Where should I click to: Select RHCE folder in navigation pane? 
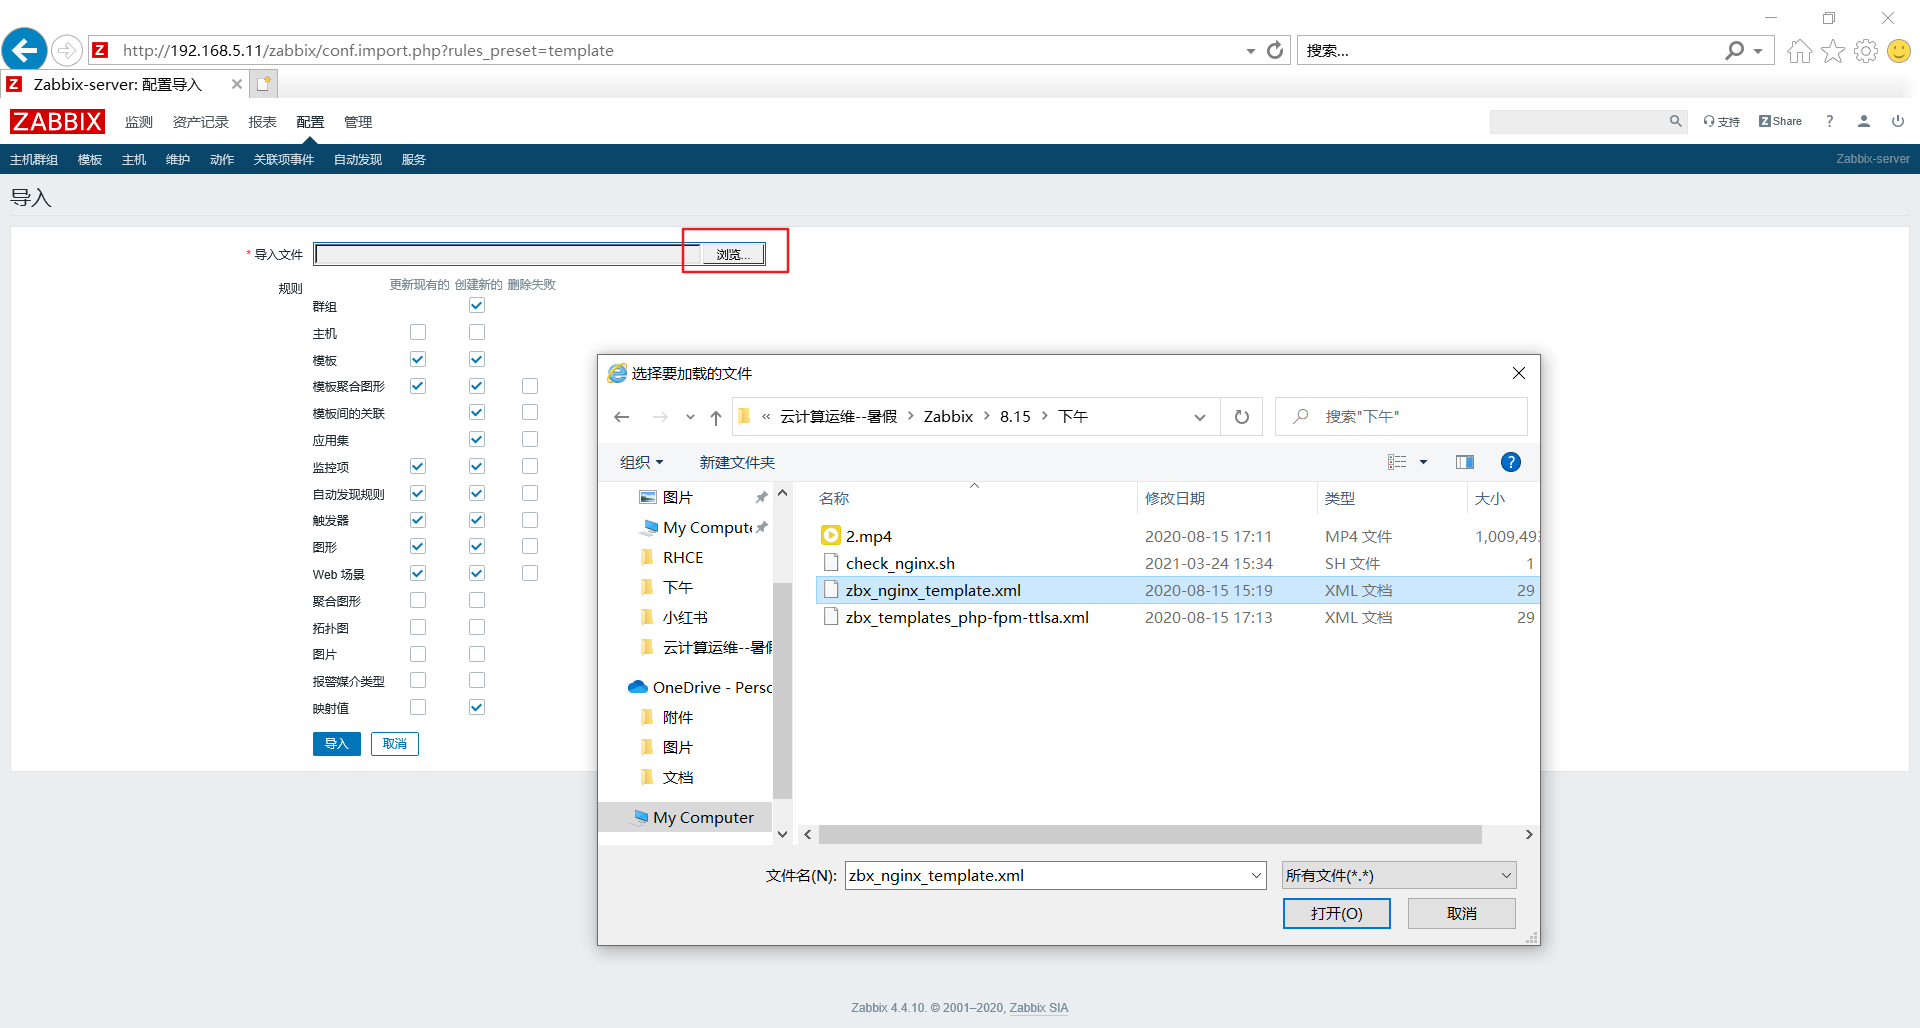tap(683, 557)
